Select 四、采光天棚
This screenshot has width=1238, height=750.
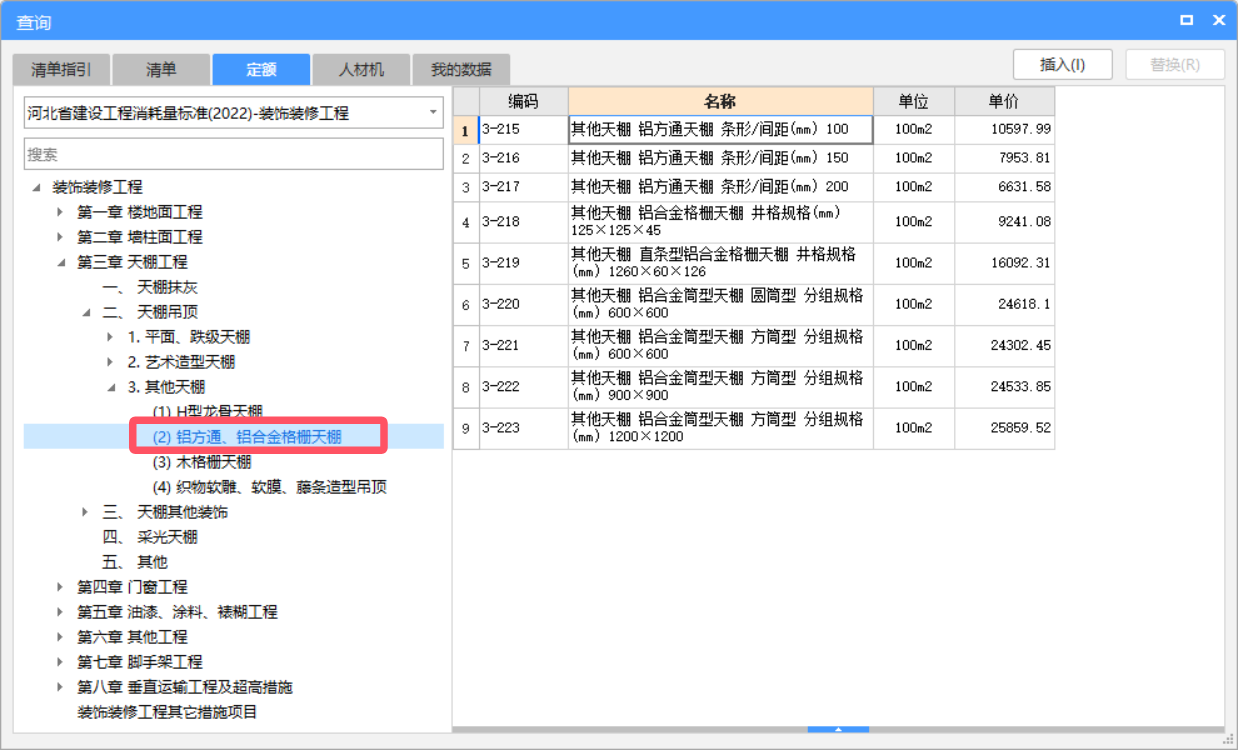[x=150, y=537]
